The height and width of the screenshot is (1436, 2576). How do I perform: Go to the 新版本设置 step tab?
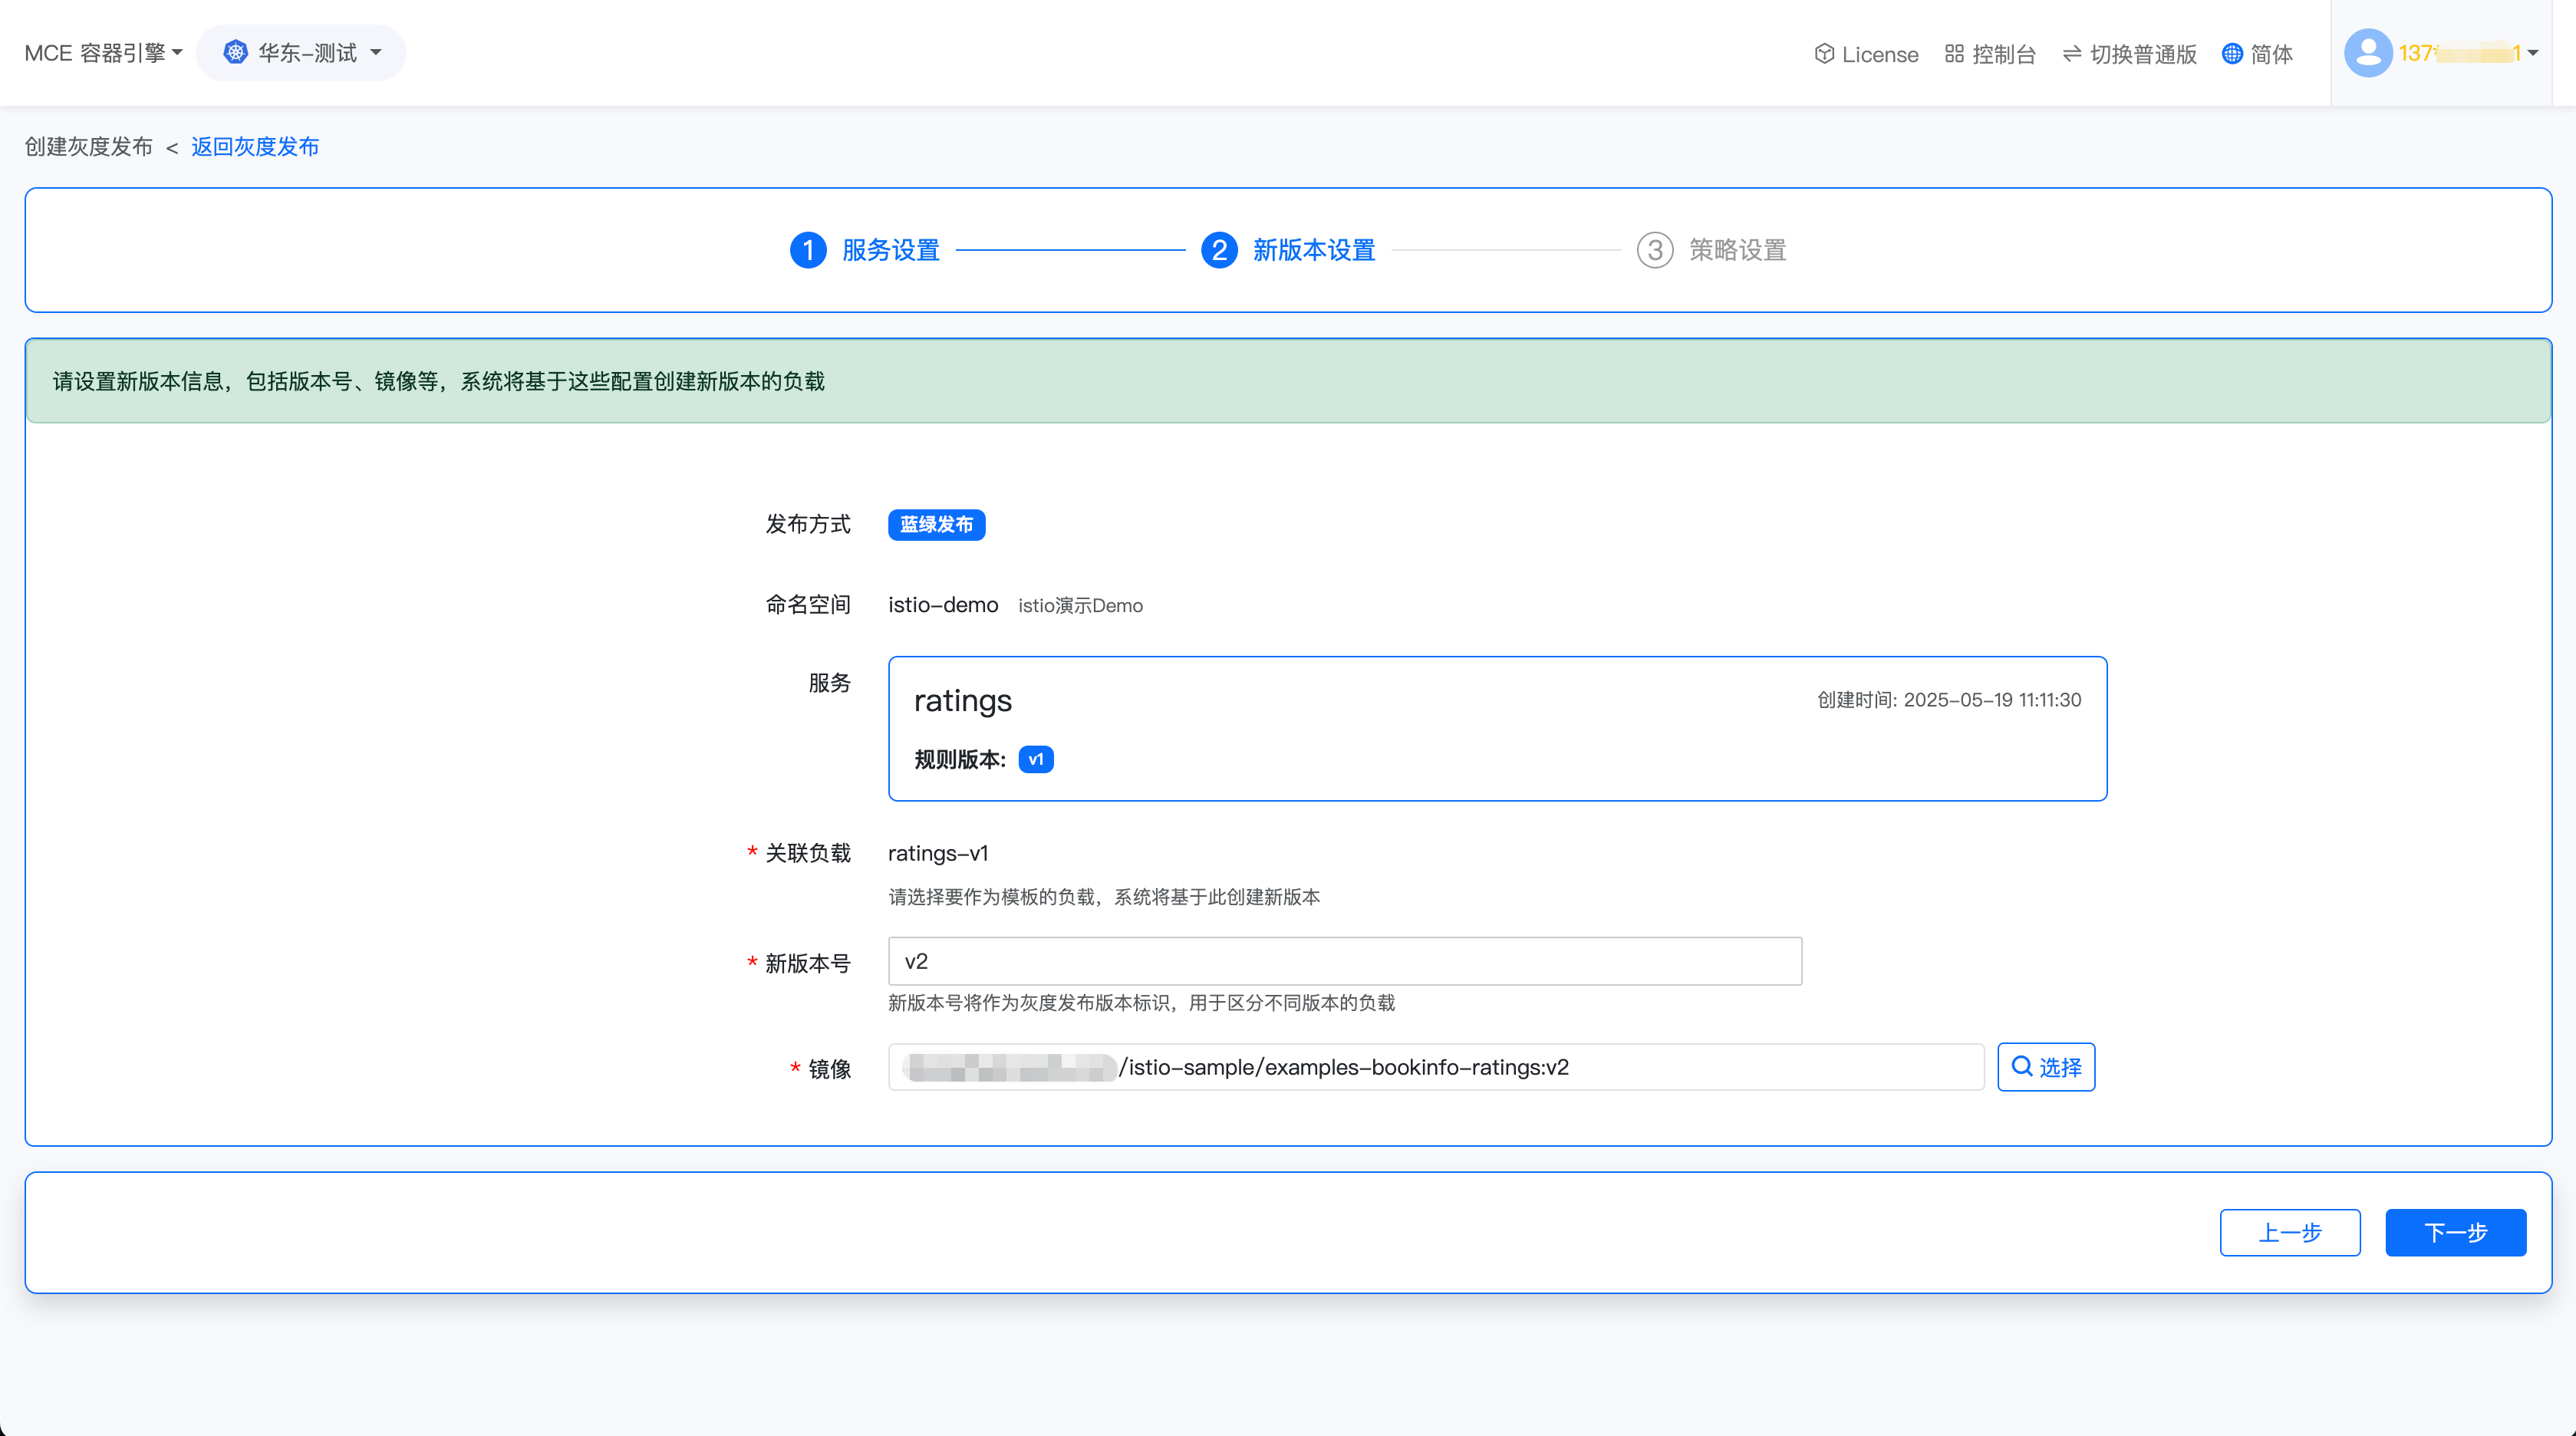click(1313, 250)
